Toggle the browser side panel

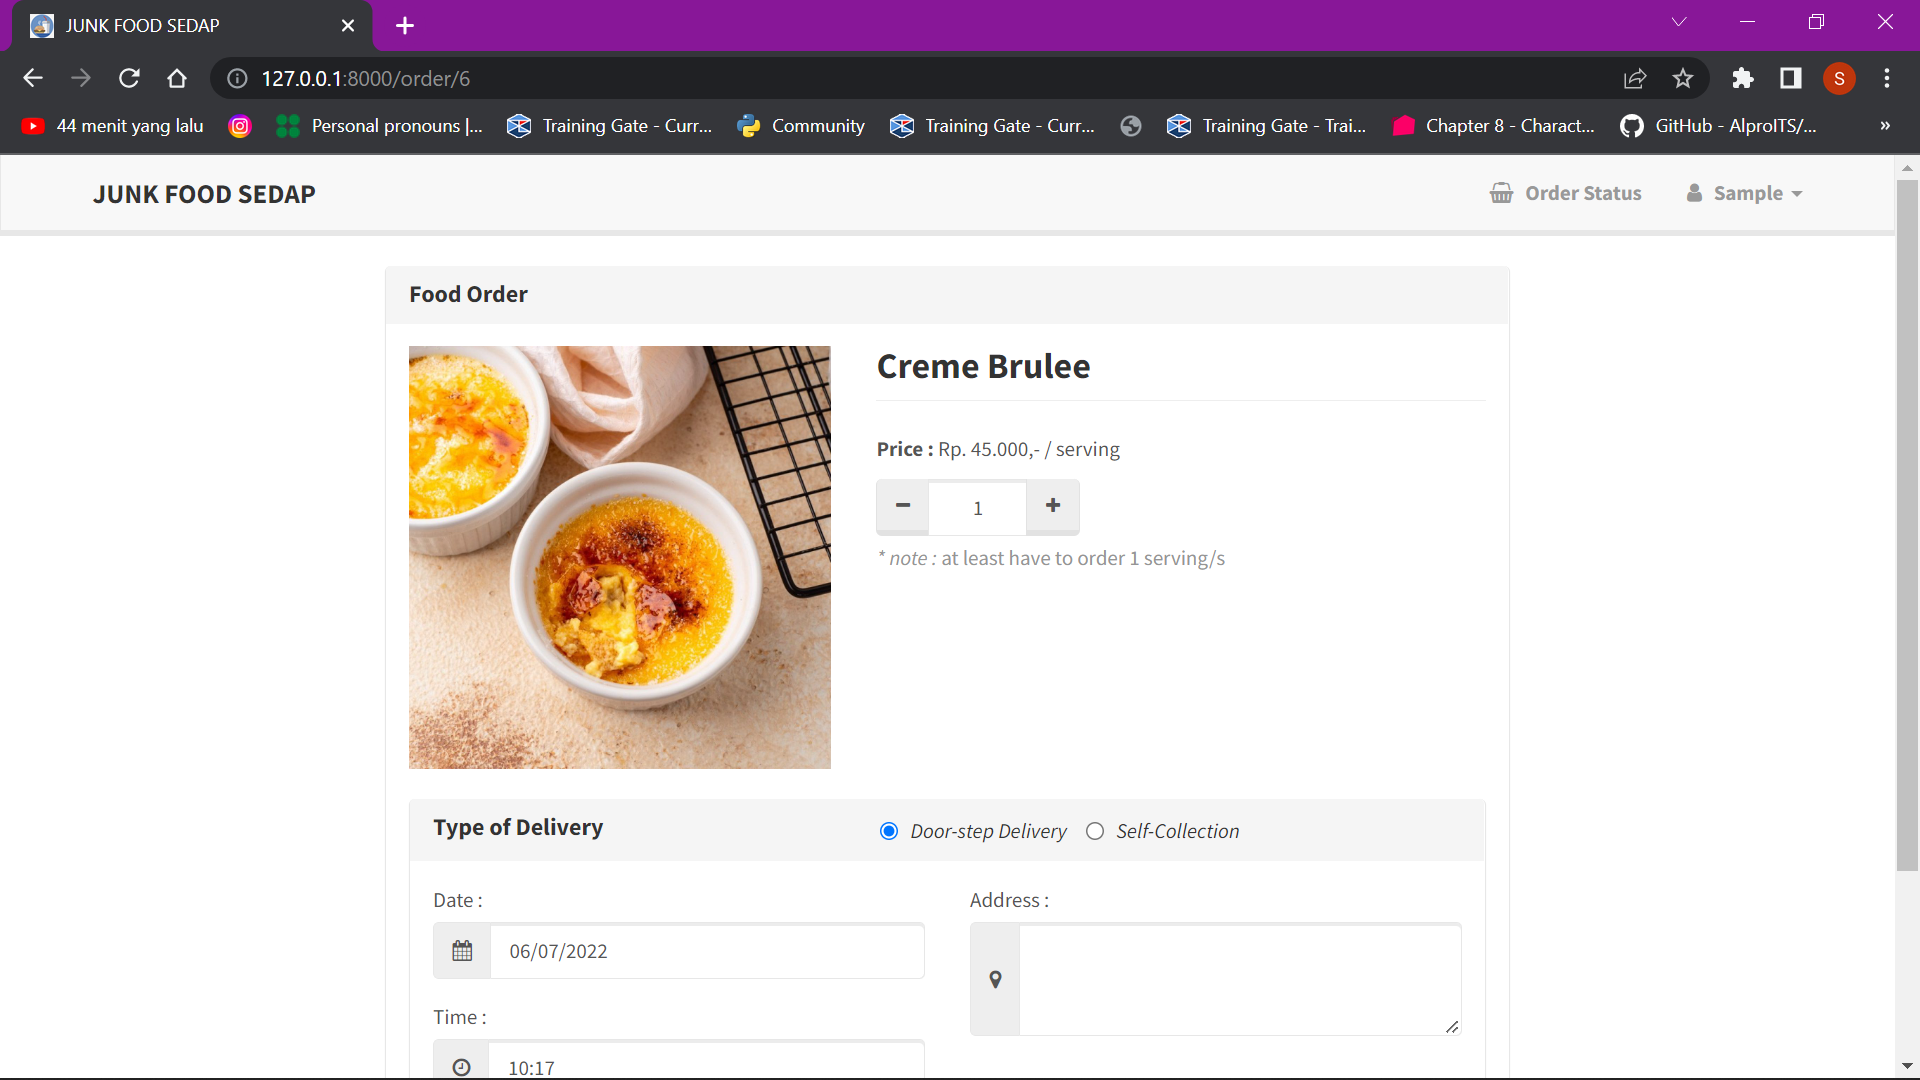tap(1791, 78)
